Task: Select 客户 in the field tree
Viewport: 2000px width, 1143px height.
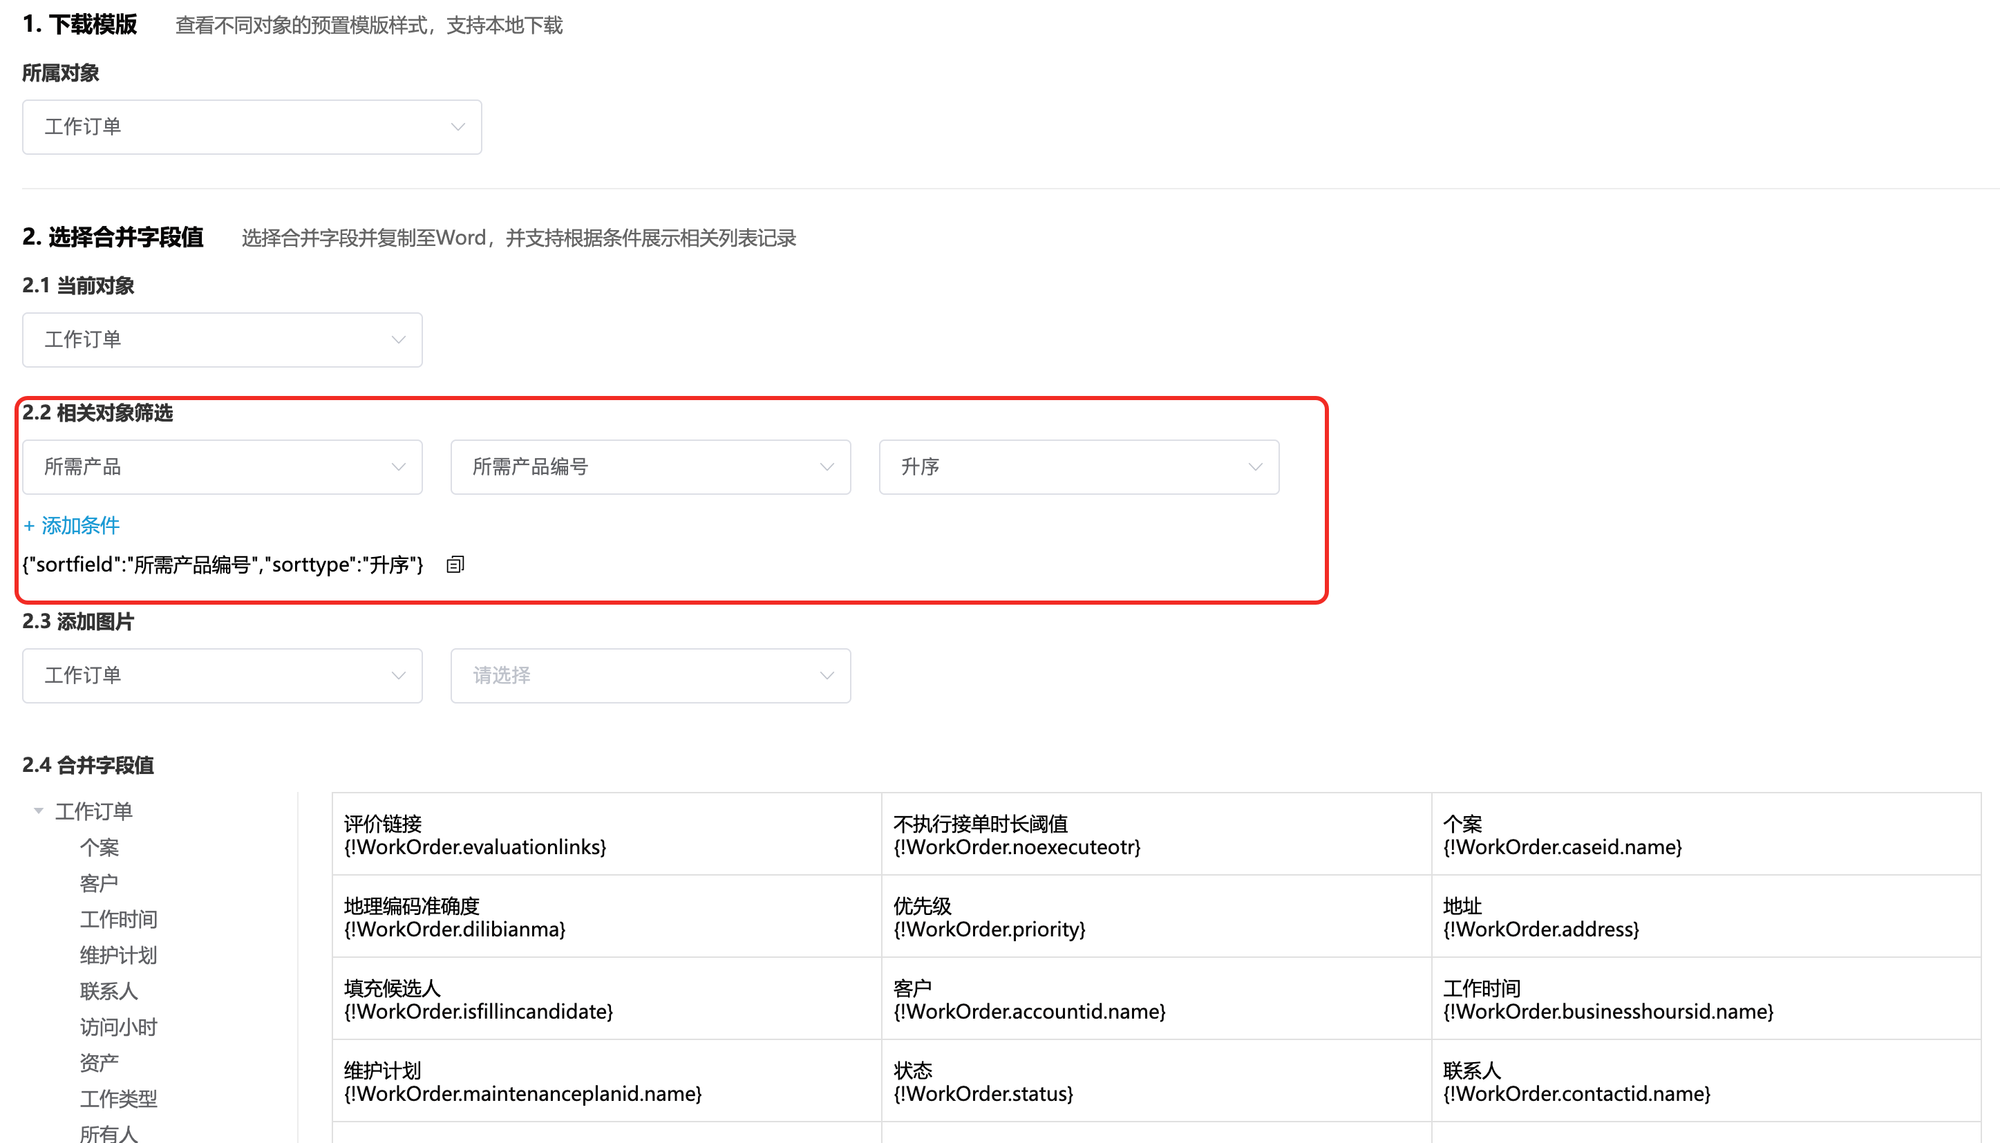Action: pyautogui.click(x=99, y=884)
